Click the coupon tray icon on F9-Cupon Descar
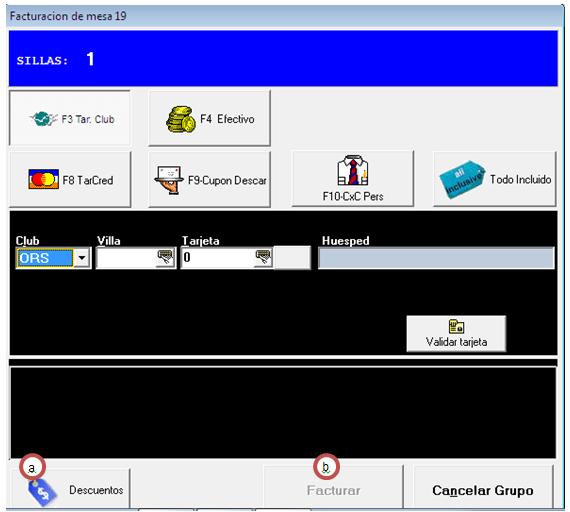This screenshot has width=570, height=512. [x=169, y=180]
